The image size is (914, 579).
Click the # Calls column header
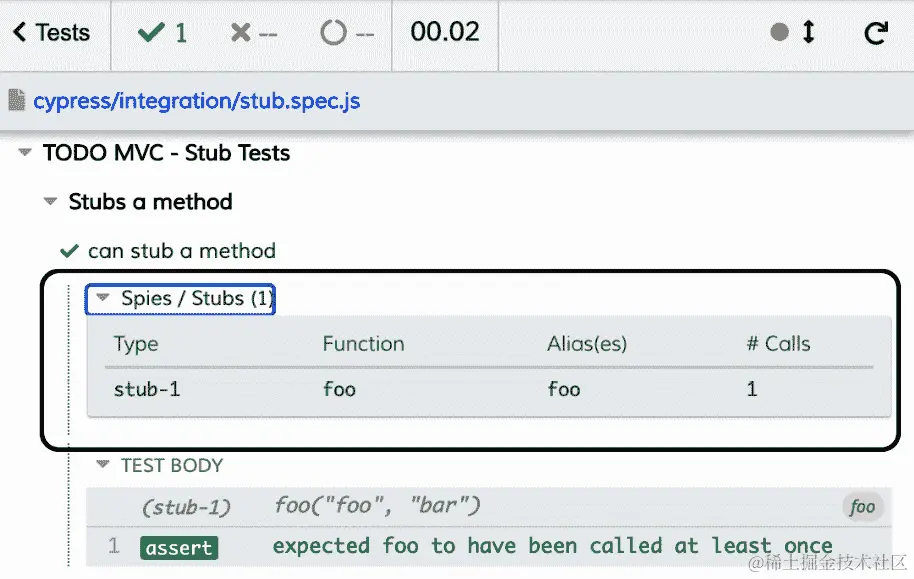click(x=778, y=344)
